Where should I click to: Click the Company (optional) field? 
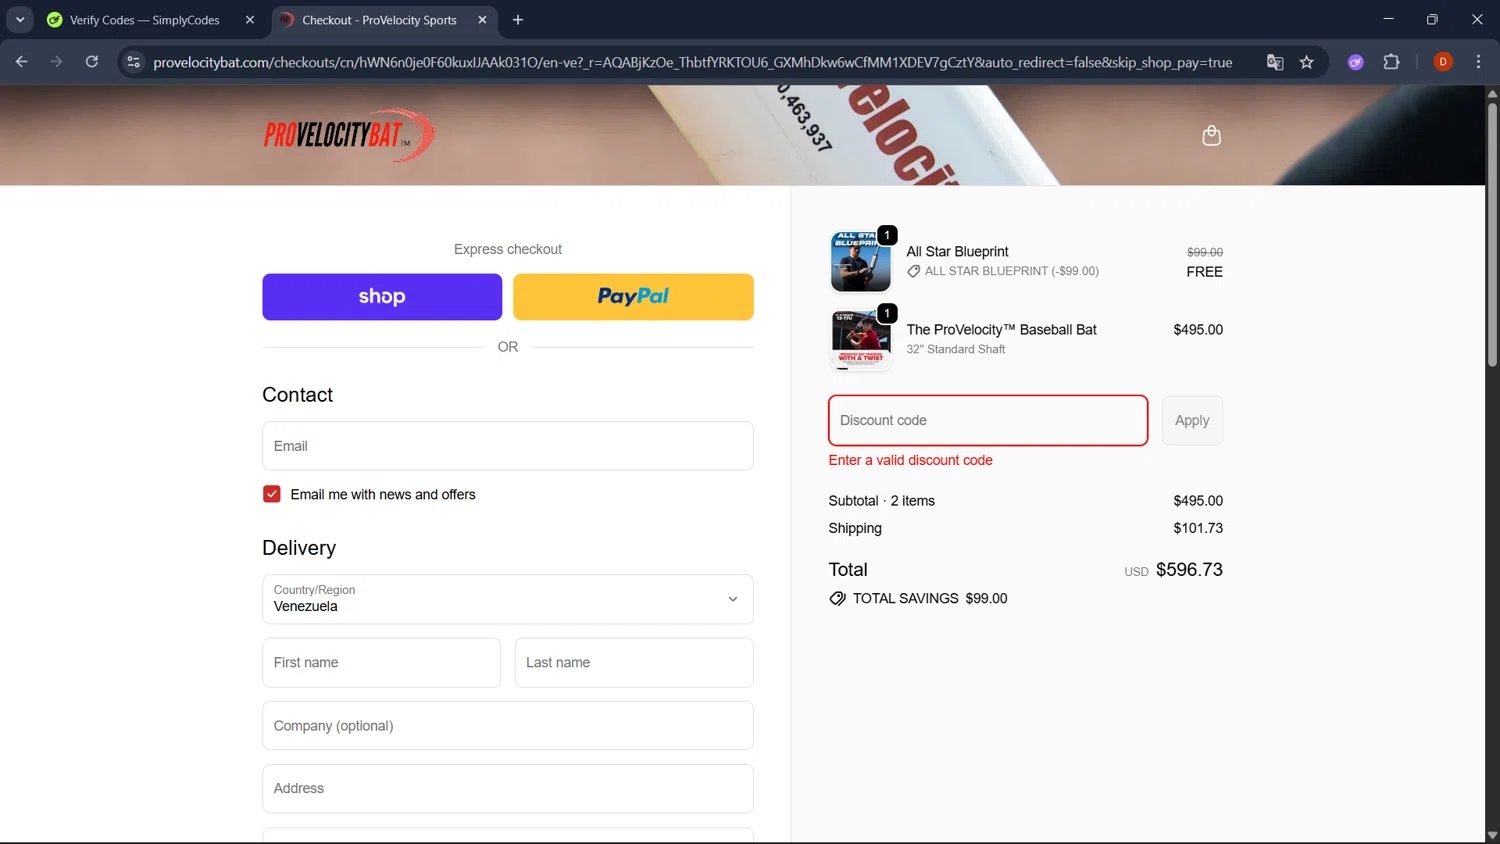[508, 726]
